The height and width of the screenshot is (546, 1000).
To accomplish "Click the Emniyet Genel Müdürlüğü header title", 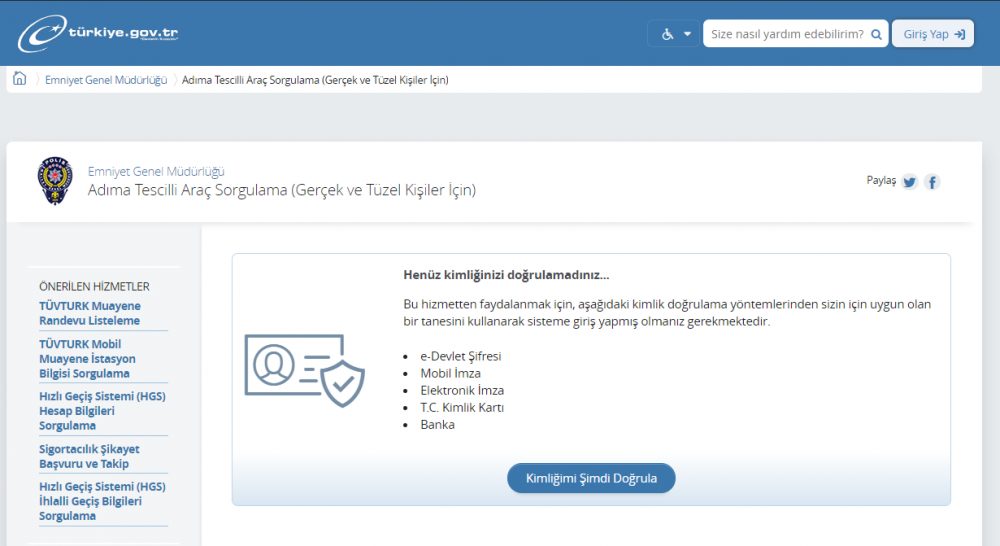I will pos(156,171).
